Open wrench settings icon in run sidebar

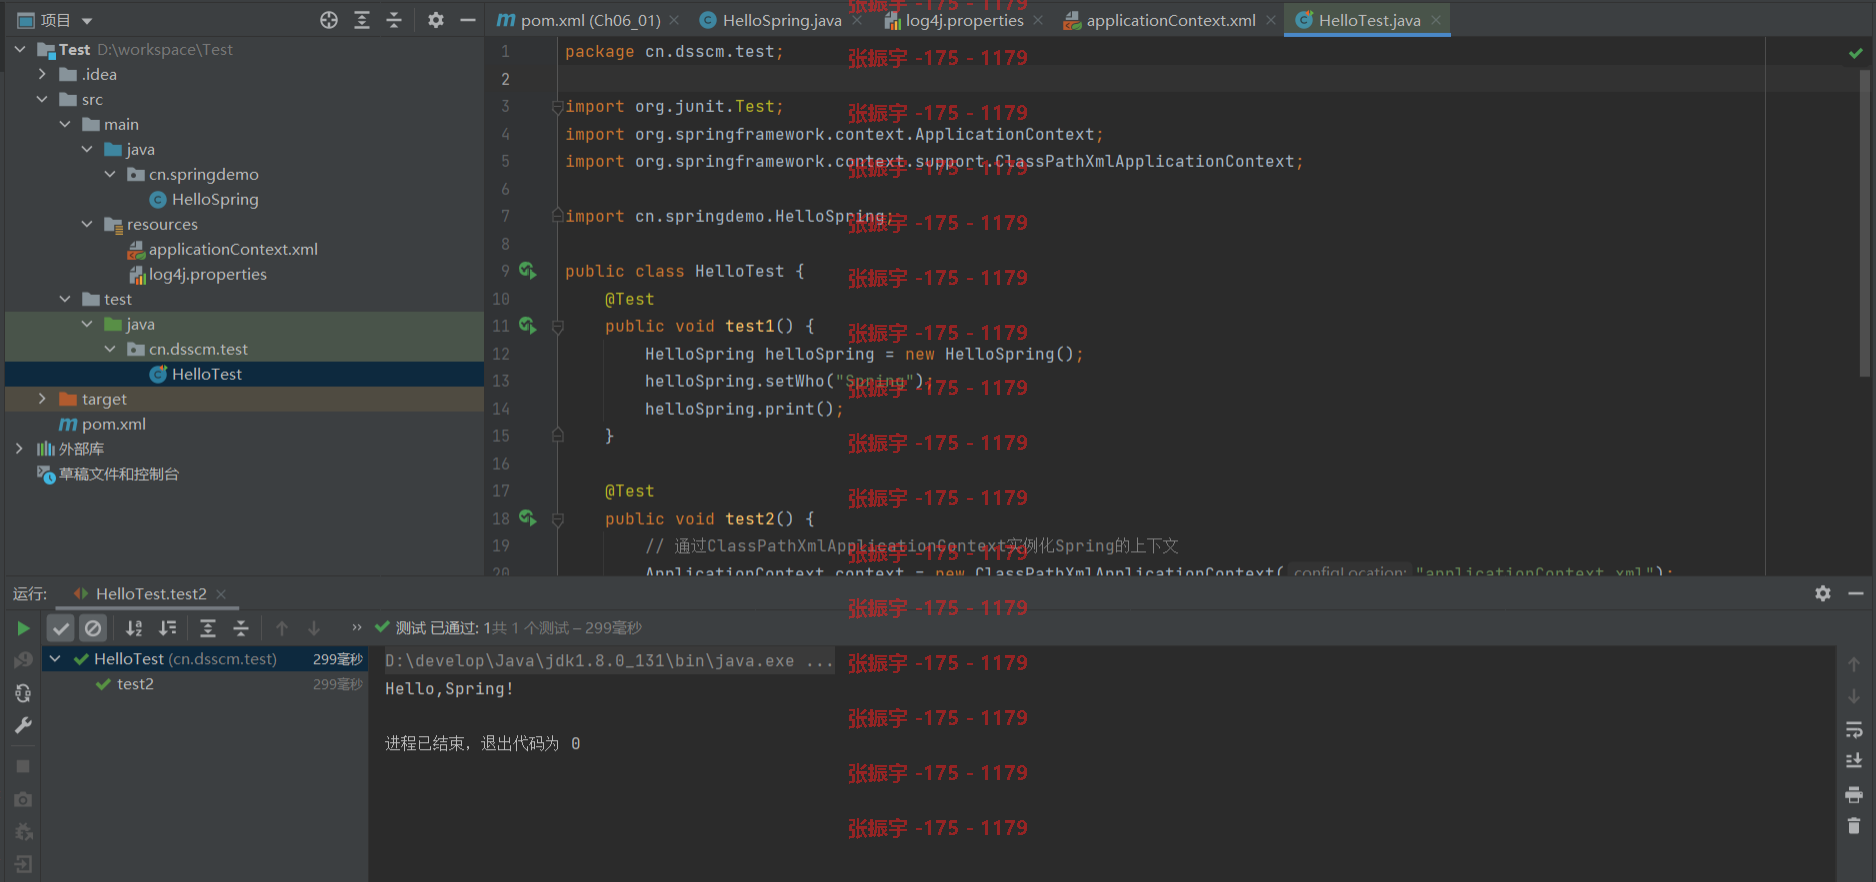click(23, 726)
